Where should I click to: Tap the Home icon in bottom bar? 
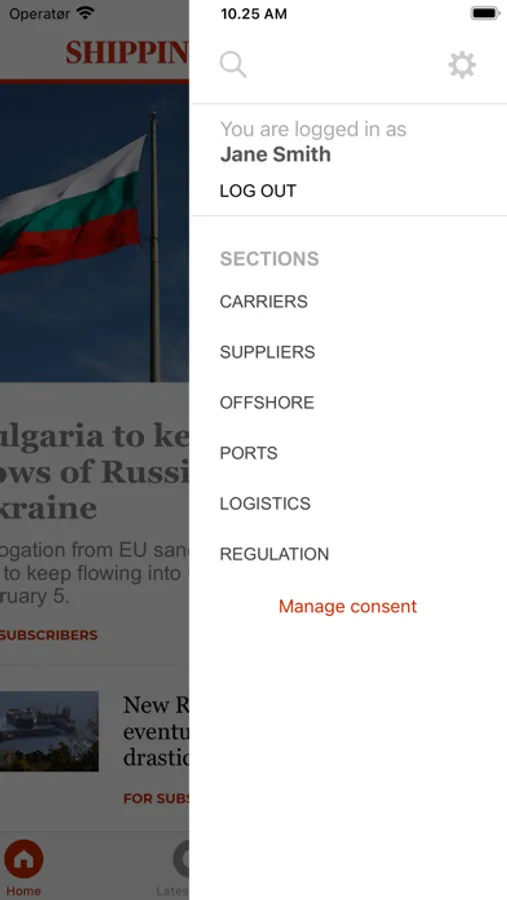24,859
